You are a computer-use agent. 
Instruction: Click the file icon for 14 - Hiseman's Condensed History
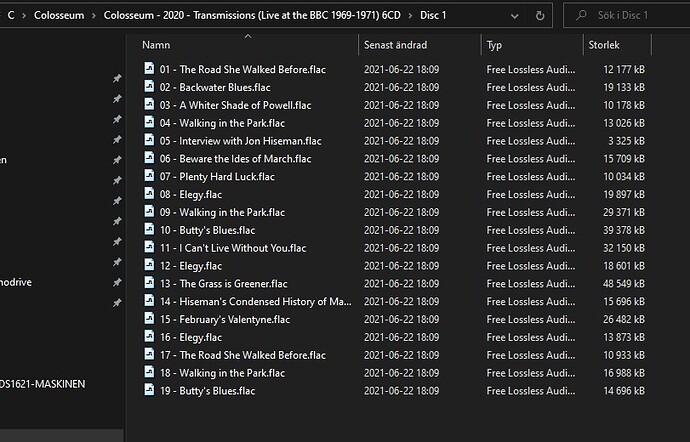tap(150, 300)
